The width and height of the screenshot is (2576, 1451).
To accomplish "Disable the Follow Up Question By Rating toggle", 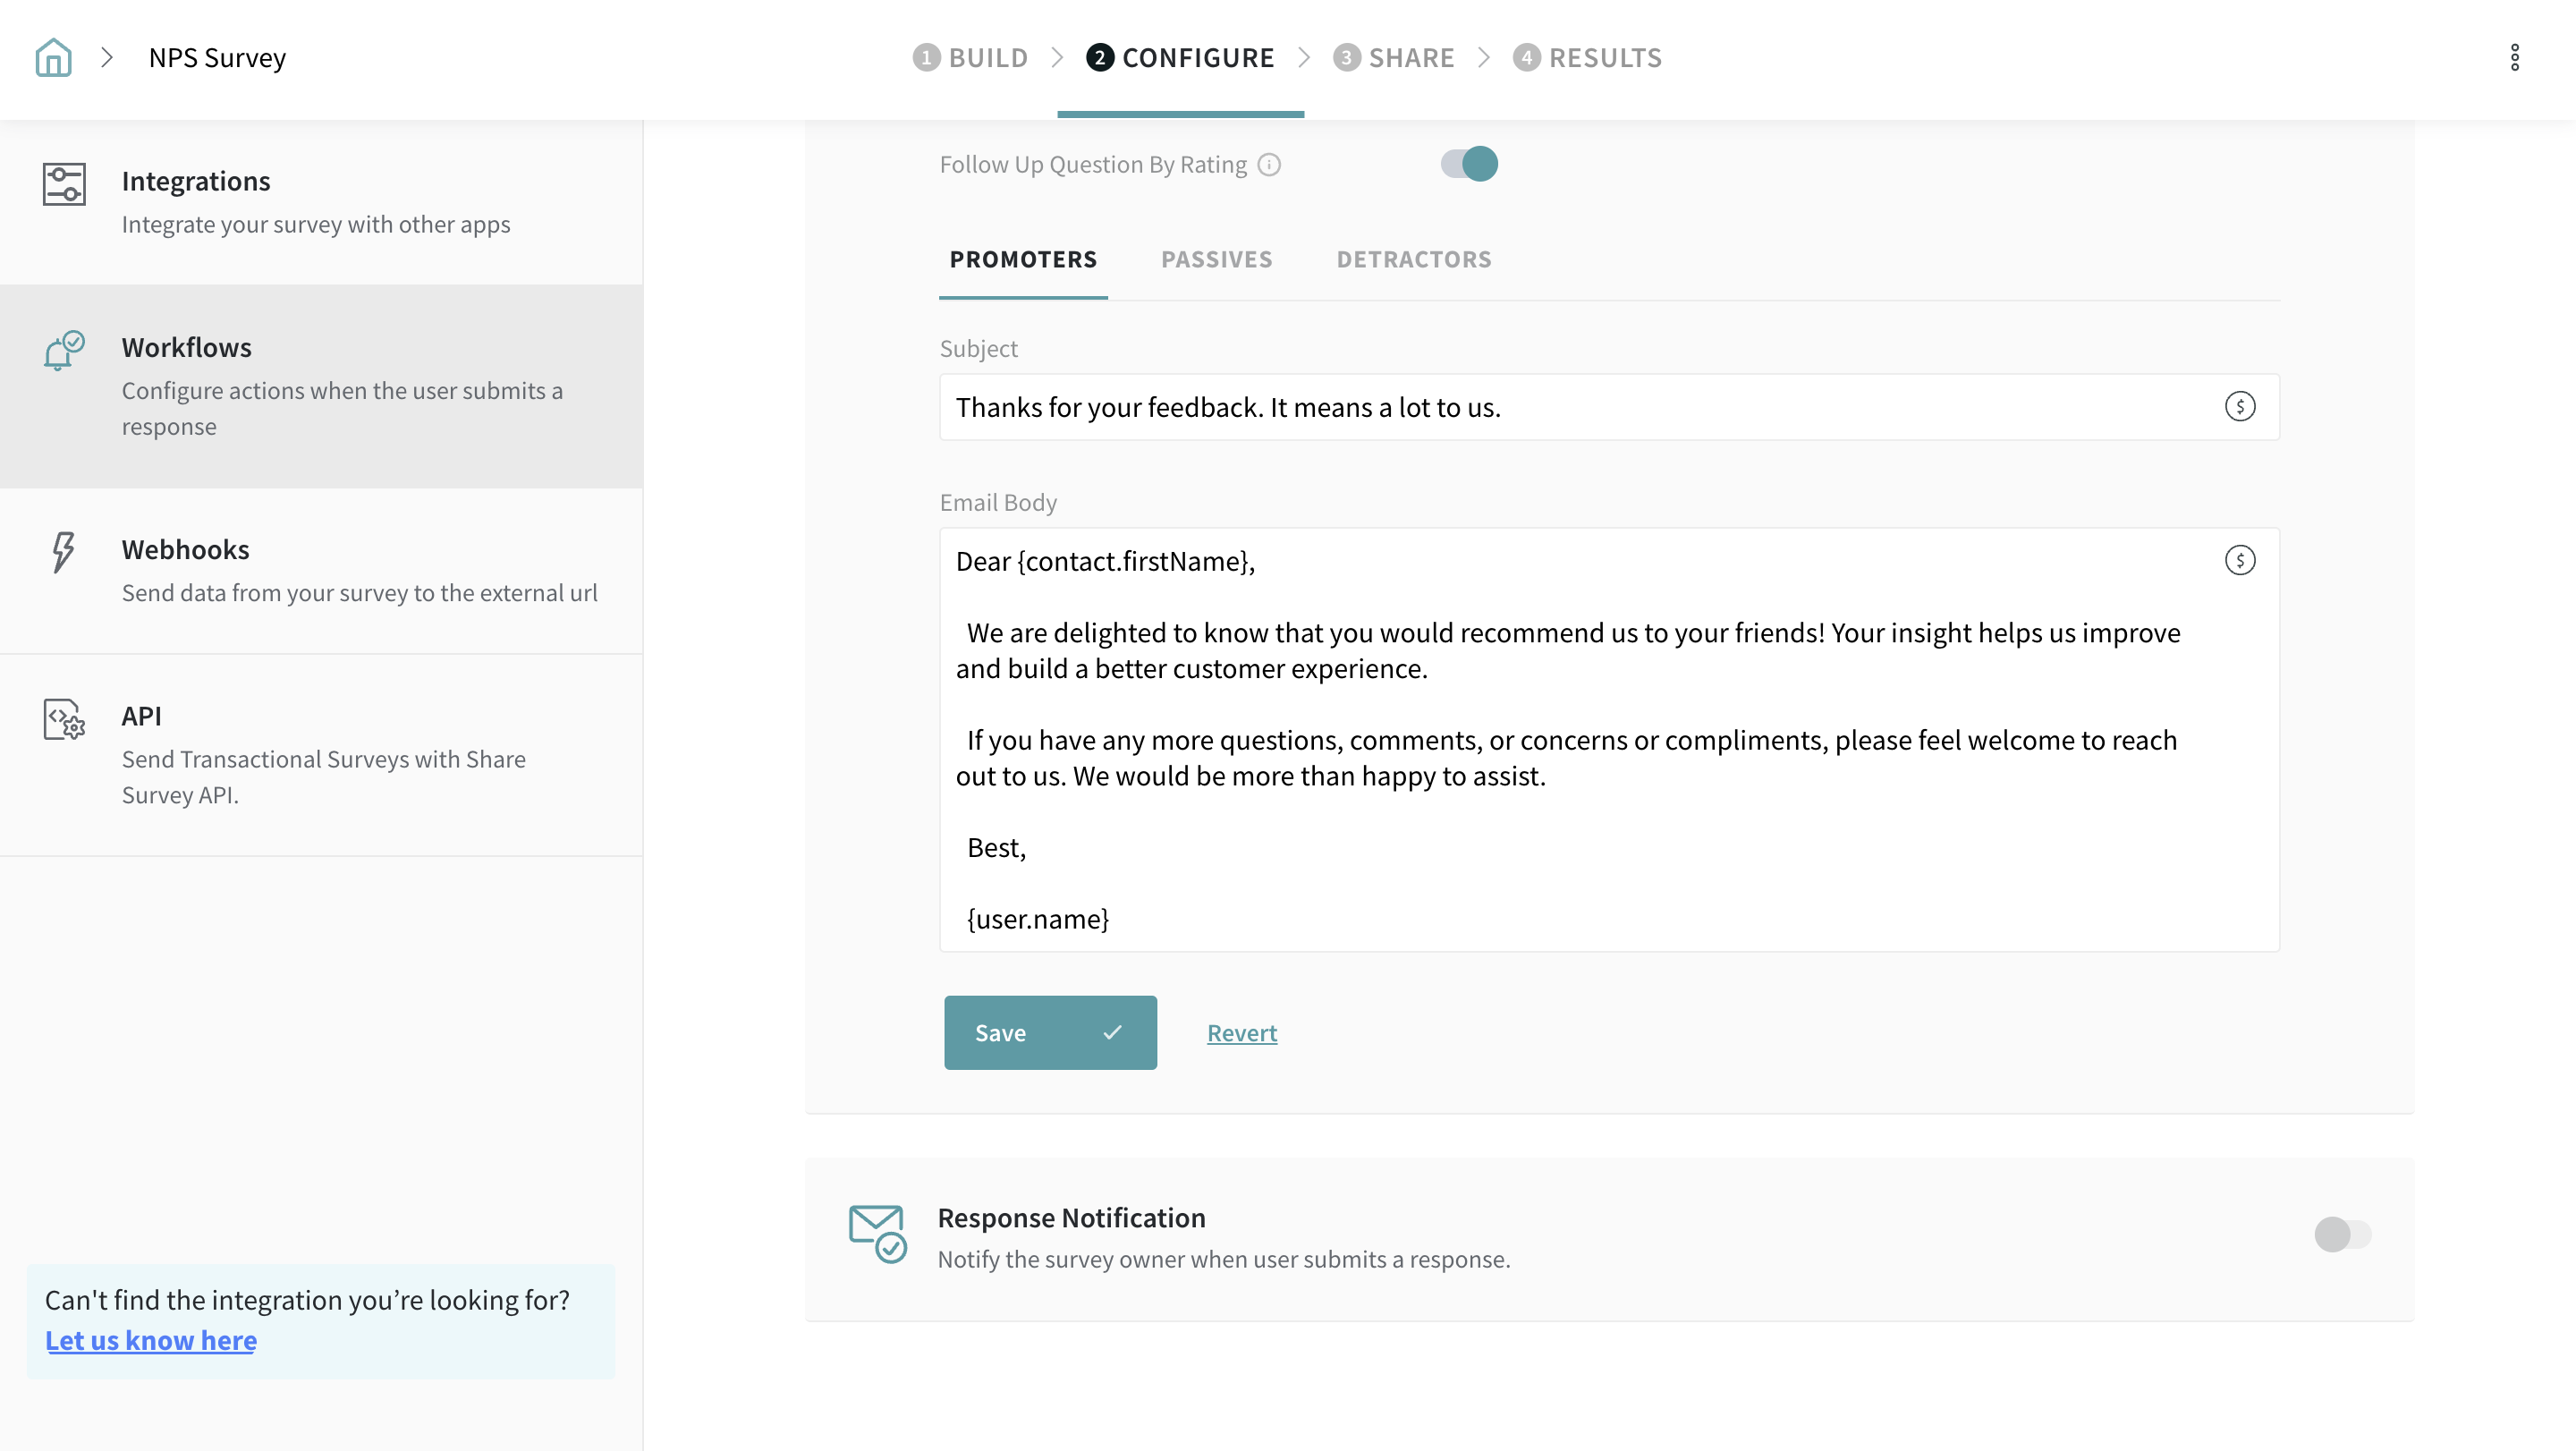I will coord(1469,163).
